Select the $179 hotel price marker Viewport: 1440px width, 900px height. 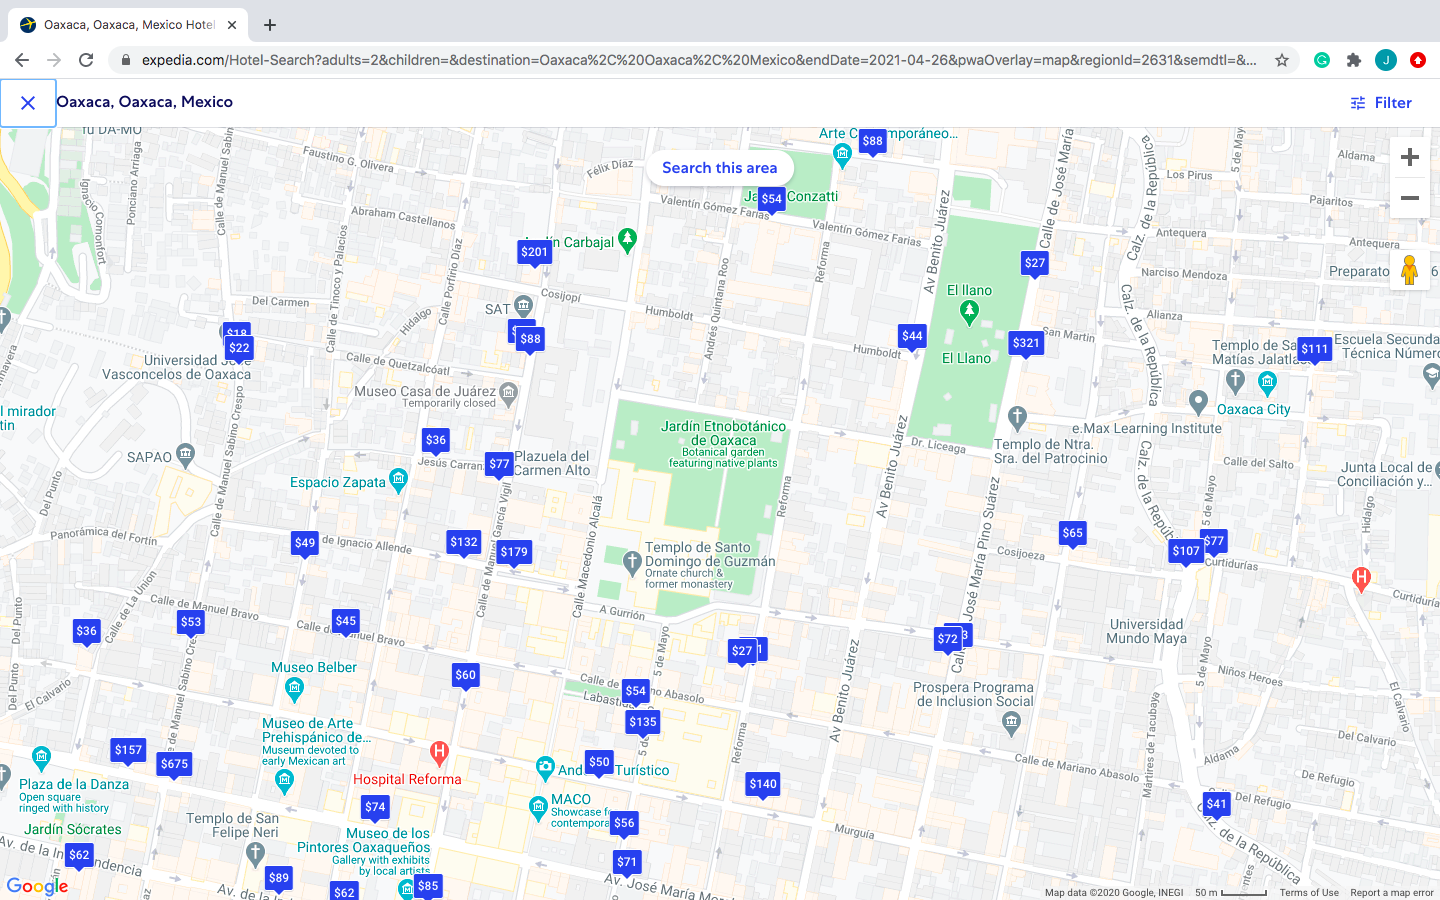pyautogui.click(x=514, y=552)
